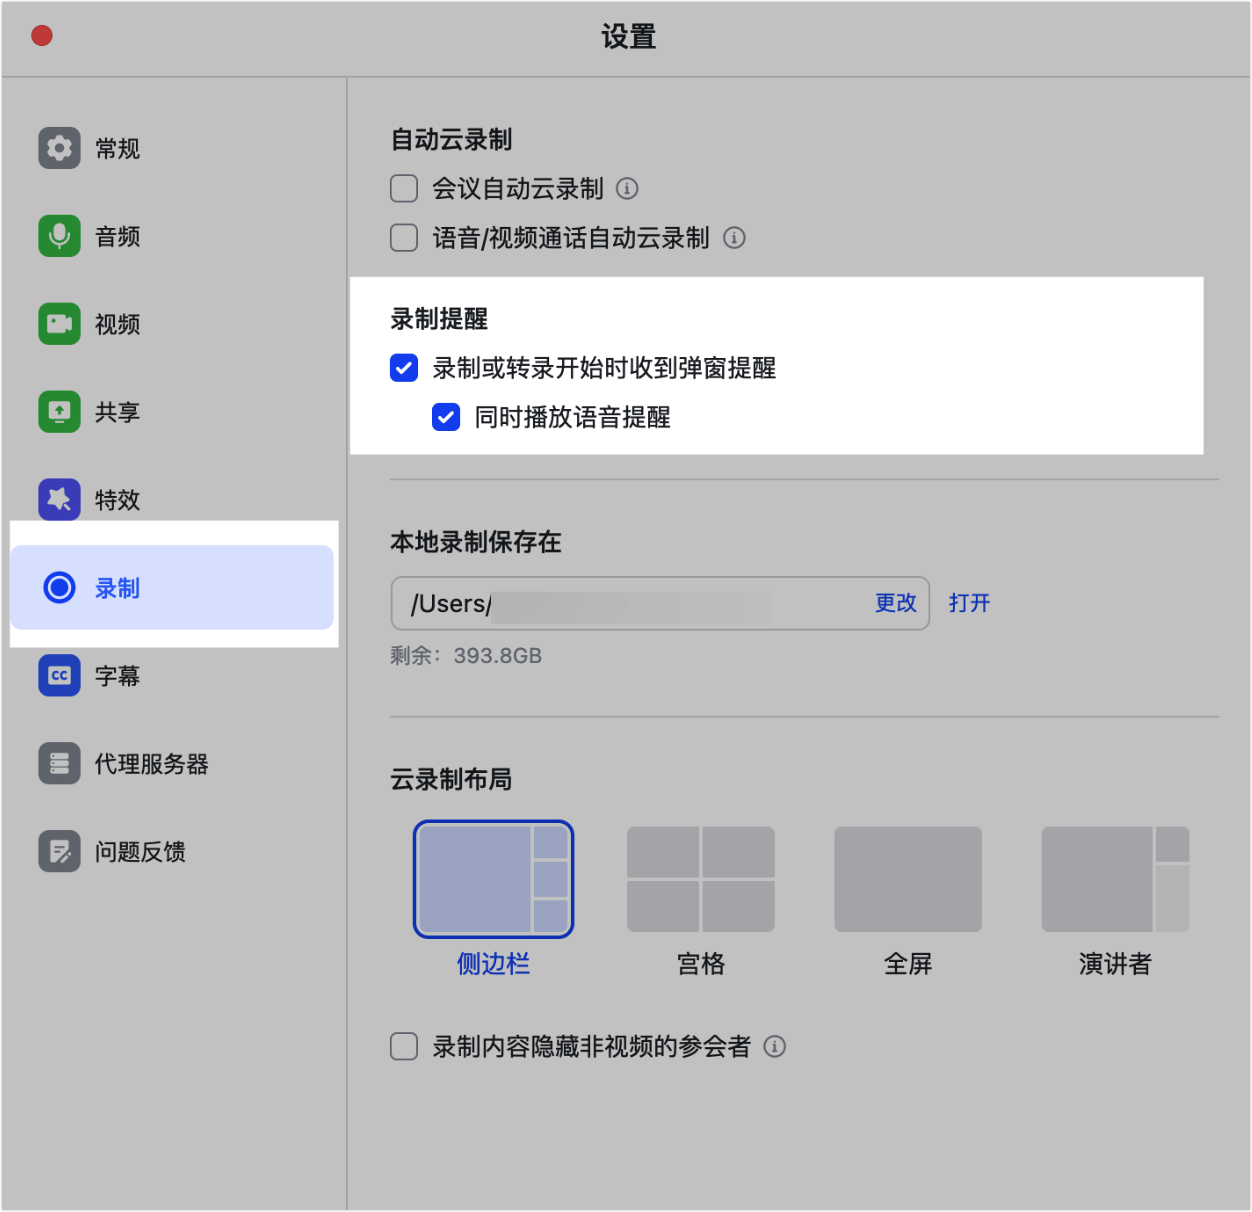Uncheck 同时播放语音提醒 checkbox
1252x1212 pixels.
pyautogui.click(x=446, y=417)
